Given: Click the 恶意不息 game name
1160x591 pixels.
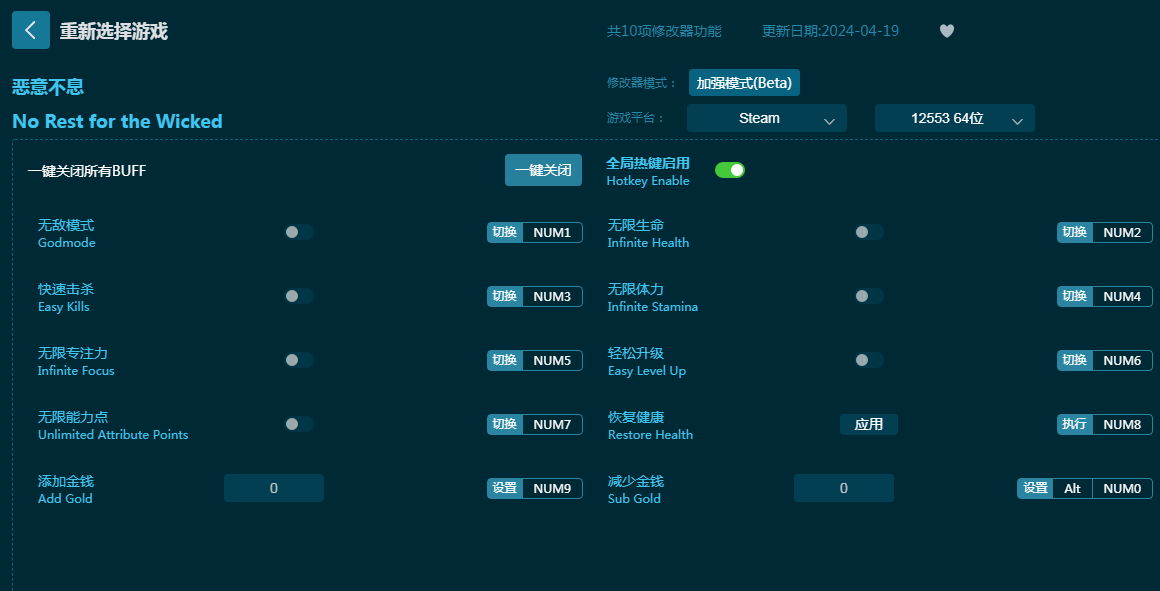Looking at the screenshot, I should 48,87.
